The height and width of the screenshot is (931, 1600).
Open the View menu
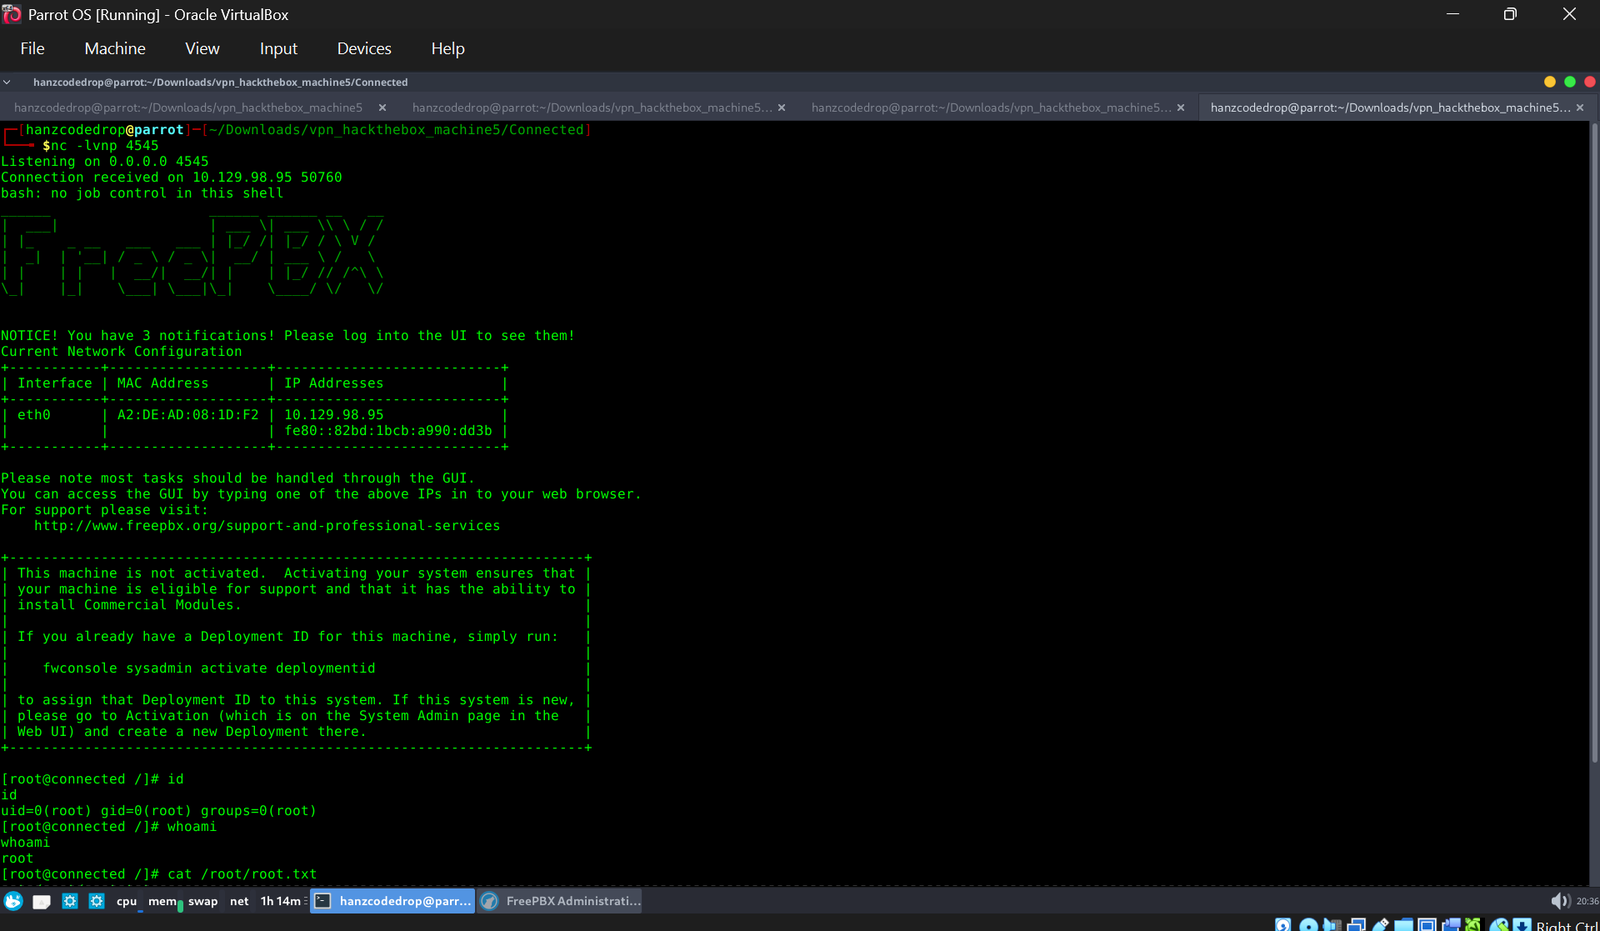pyautogui.click(x=202, y=48)
